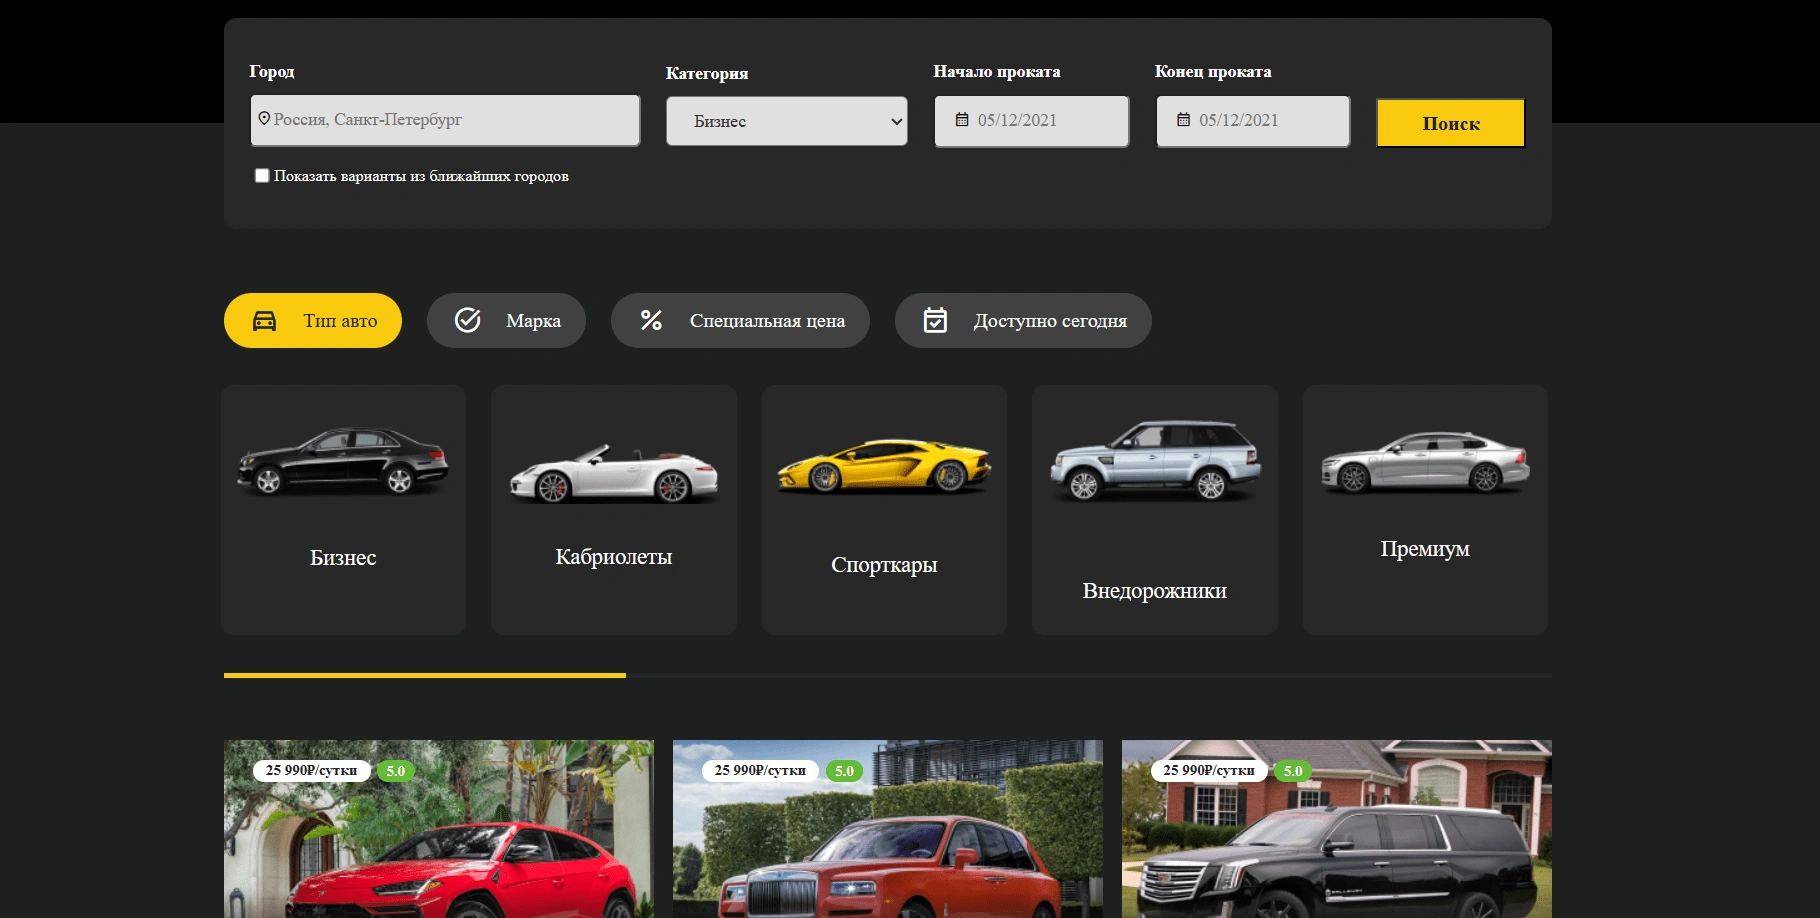This screenshot has width=1820, height=918.
Task: Open the Внедорожники car category card
Action: tap(1155, 510)
